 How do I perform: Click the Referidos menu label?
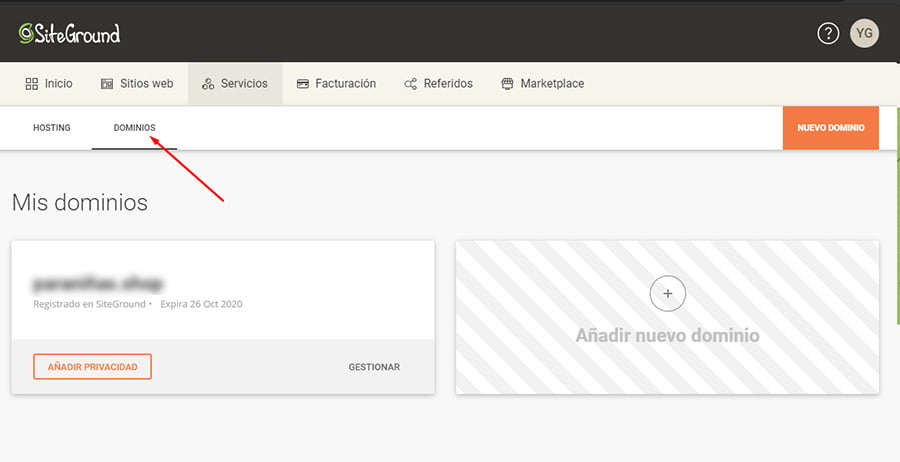pyautogui.click(x=448, y=84)
